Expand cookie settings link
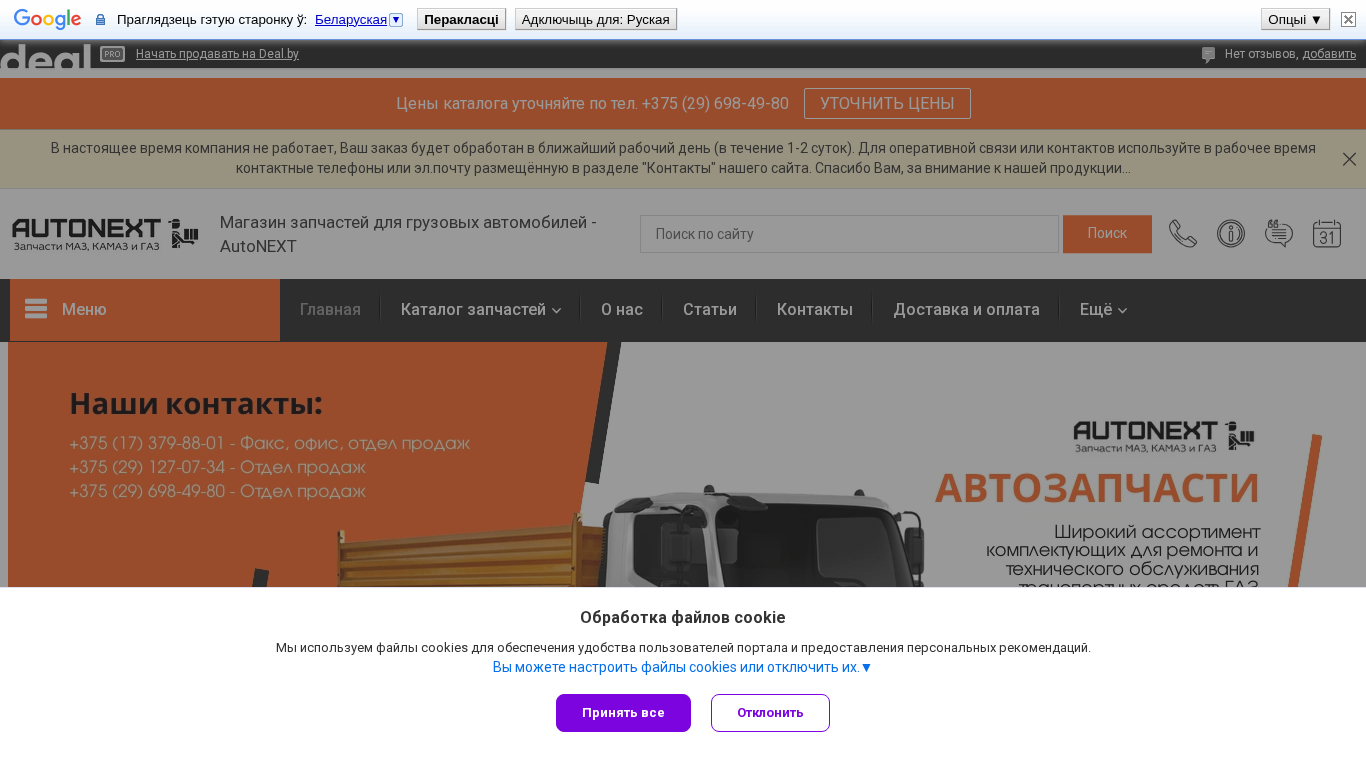Screen dimensions: 1366x768 pyautogui.click(x=682, y=667)
